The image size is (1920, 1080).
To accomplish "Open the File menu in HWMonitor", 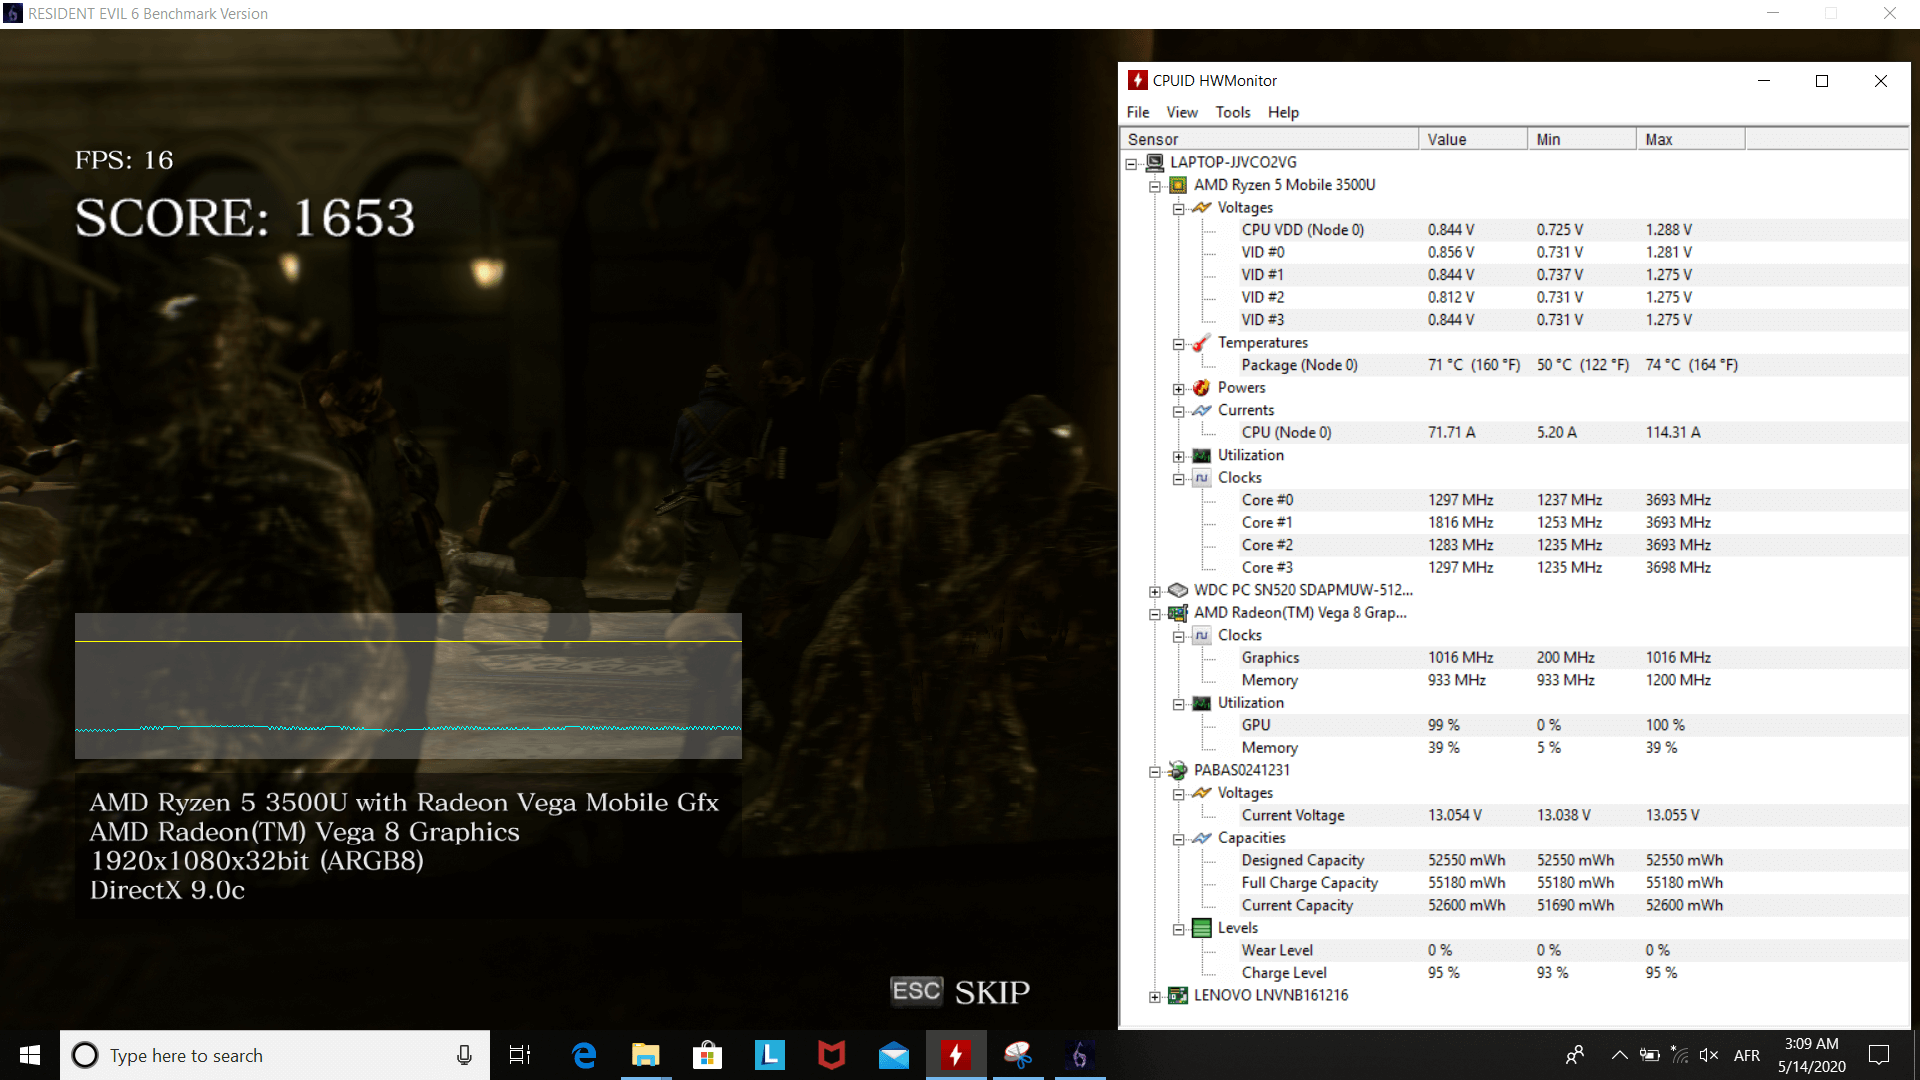I will 1138,112.
